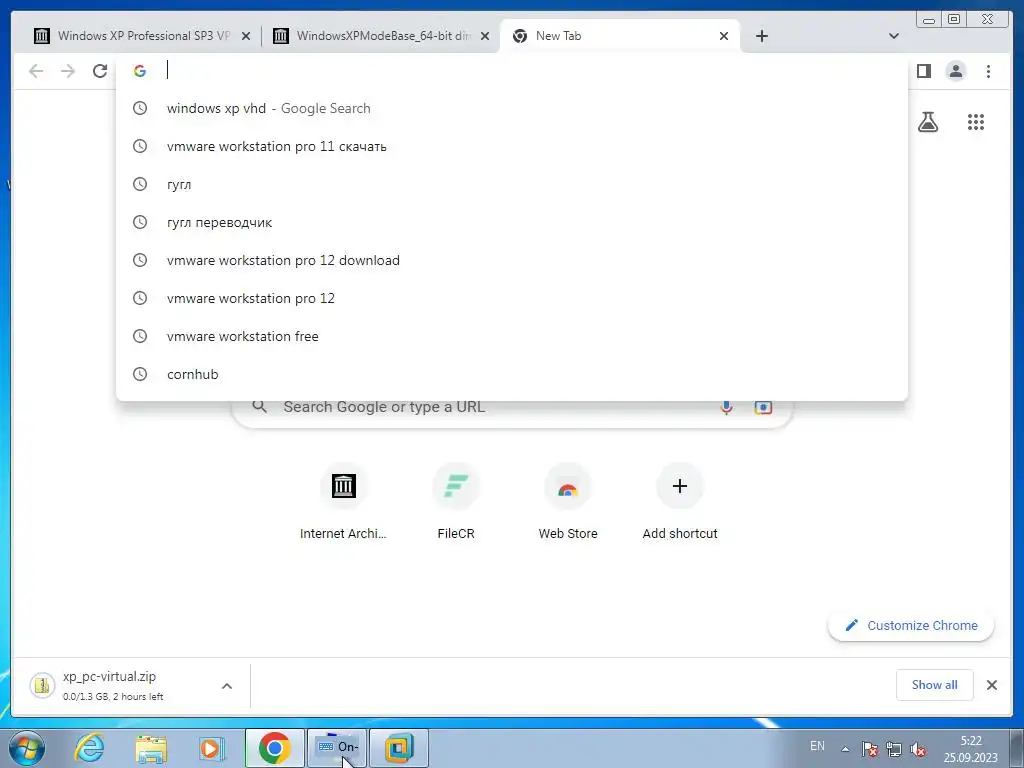Choose suggestion 'гугл'
The height and width of the screenshot is (768, 1024).
click(x=511, y=184)
